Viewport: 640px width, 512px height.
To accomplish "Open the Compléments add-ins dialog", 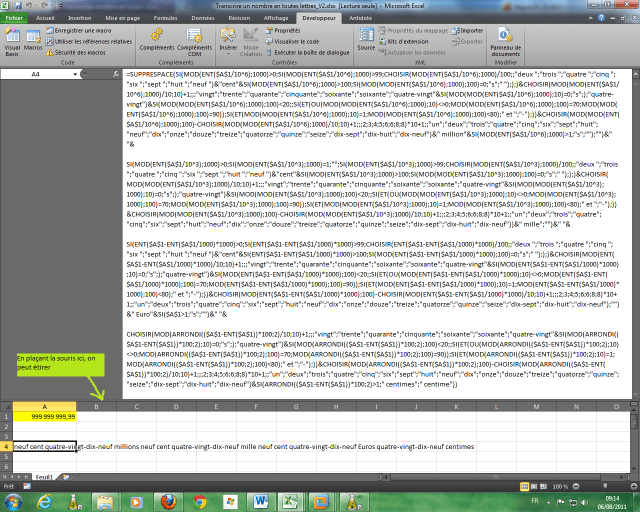I will (x=157, y=40).
